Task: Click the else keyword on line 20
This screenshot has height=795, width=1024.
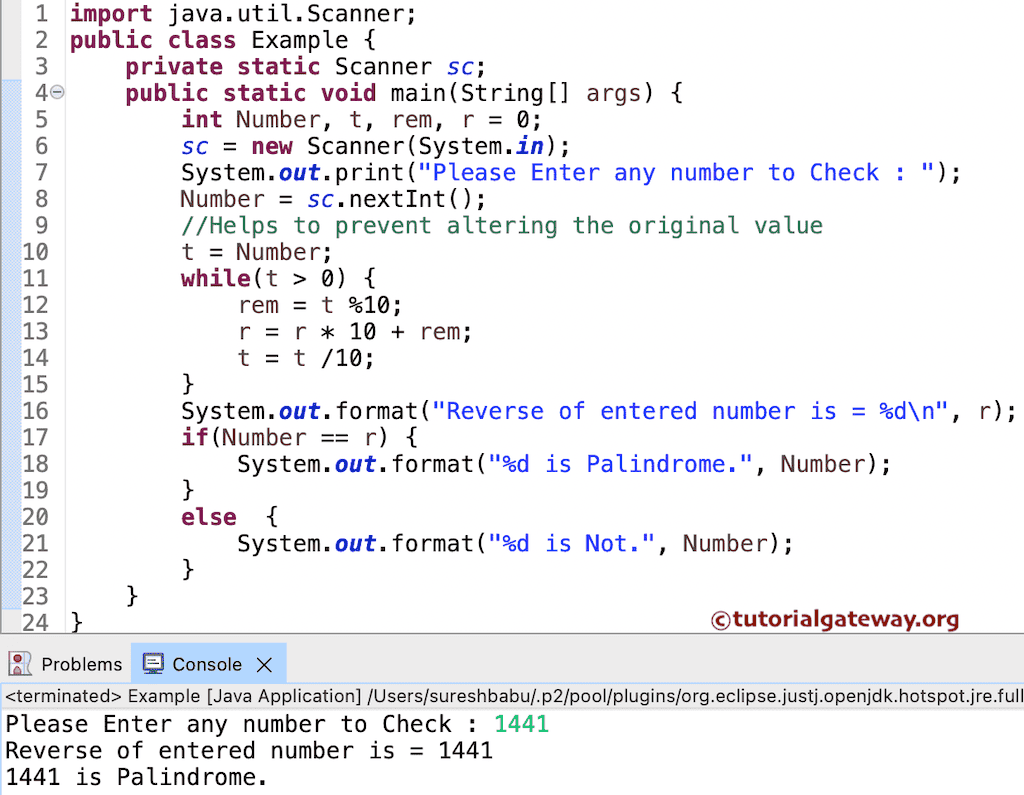Action: (x=209, y=516)
